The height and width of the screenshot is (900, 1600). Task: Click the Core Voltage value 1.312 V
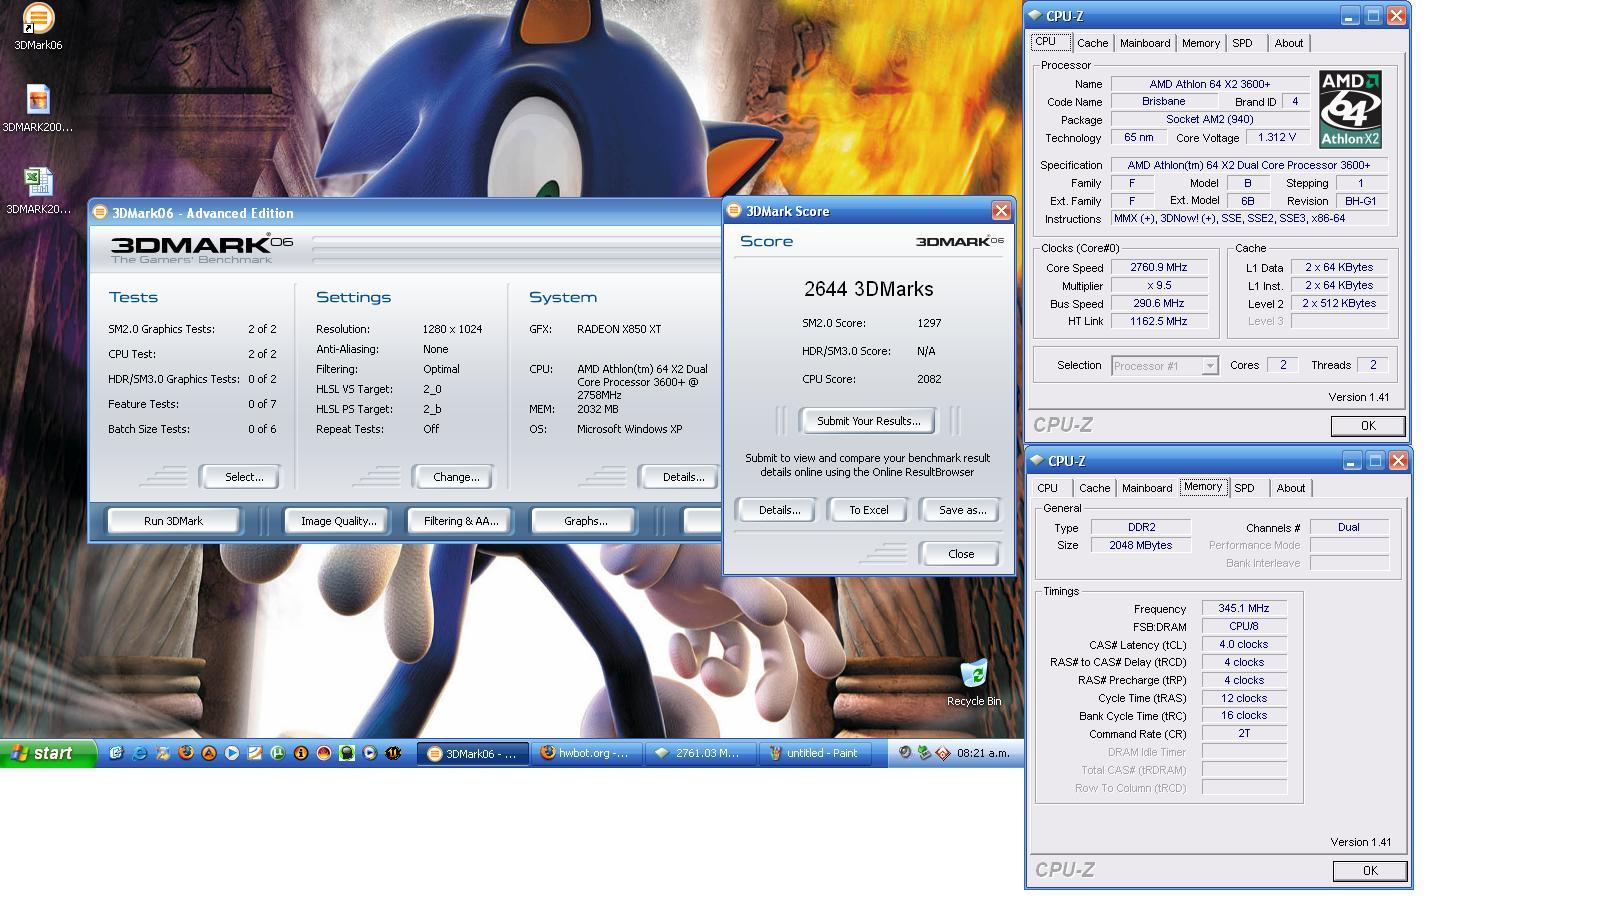point(1277,138)
